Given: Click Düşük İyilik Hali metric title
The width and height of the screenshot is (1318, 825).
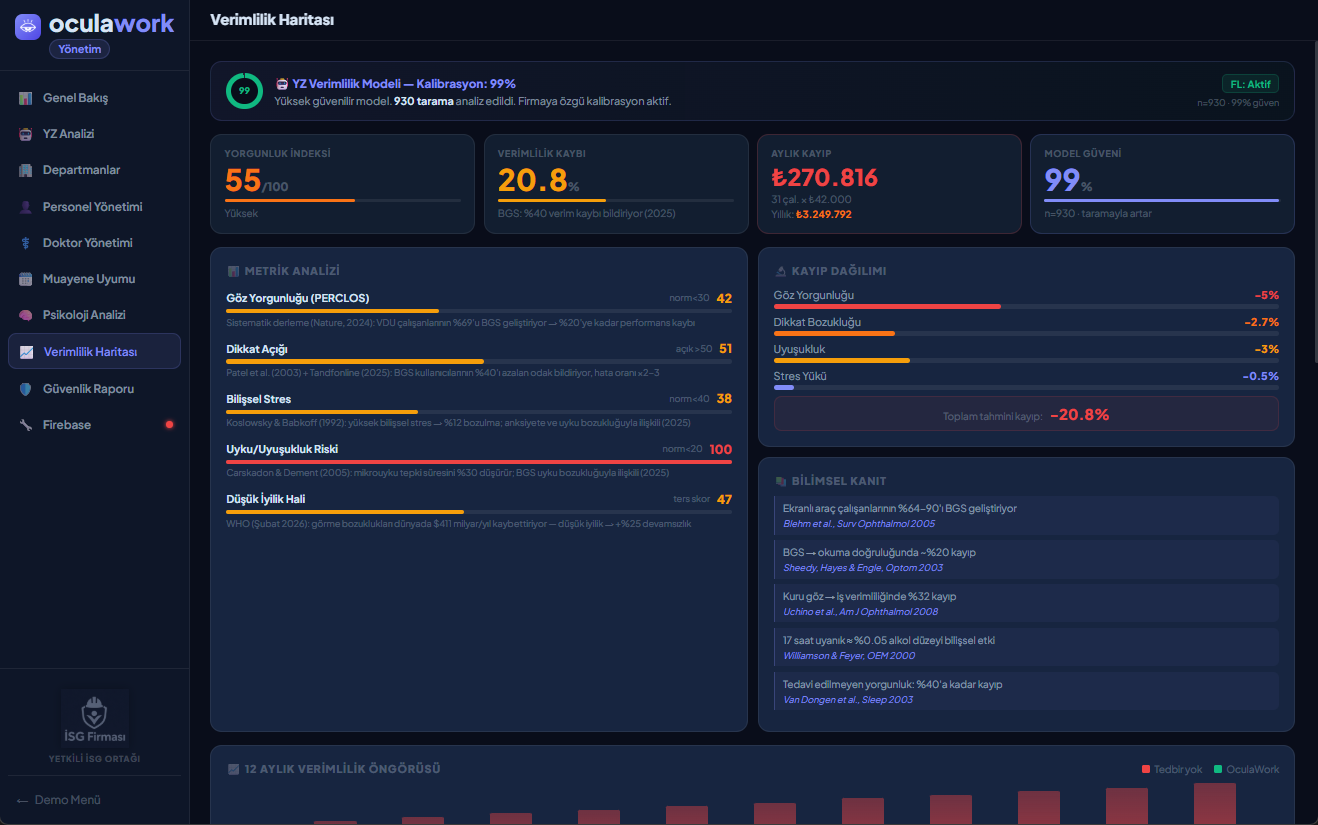Looking at the screenshot, I should pyautogui.click(x=265, y=499).
